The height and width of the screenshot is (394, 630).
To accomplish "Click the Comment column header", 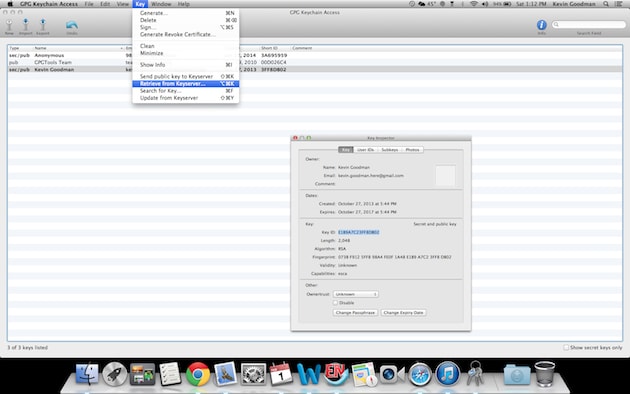I will pyautogui.click(x=456, y=48).
